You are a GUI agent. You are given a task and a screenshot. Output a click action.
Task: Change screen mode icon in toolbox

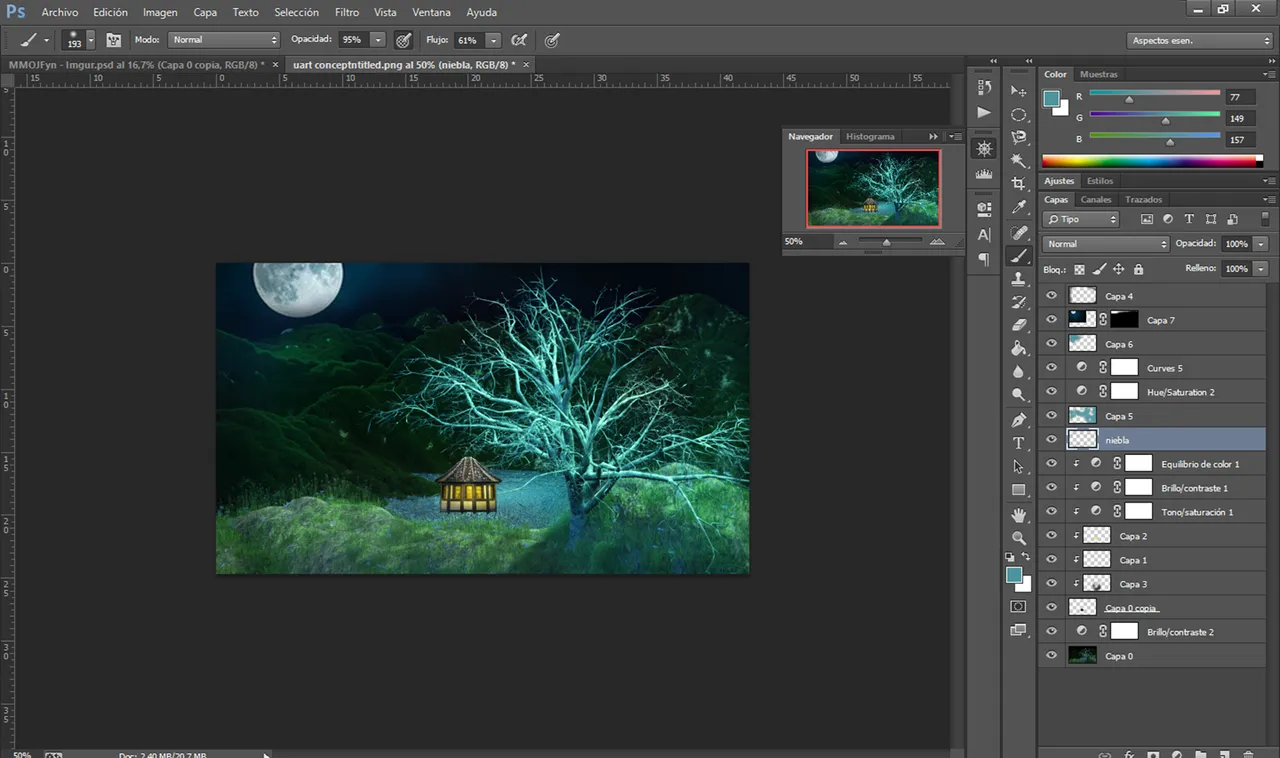1018,630
